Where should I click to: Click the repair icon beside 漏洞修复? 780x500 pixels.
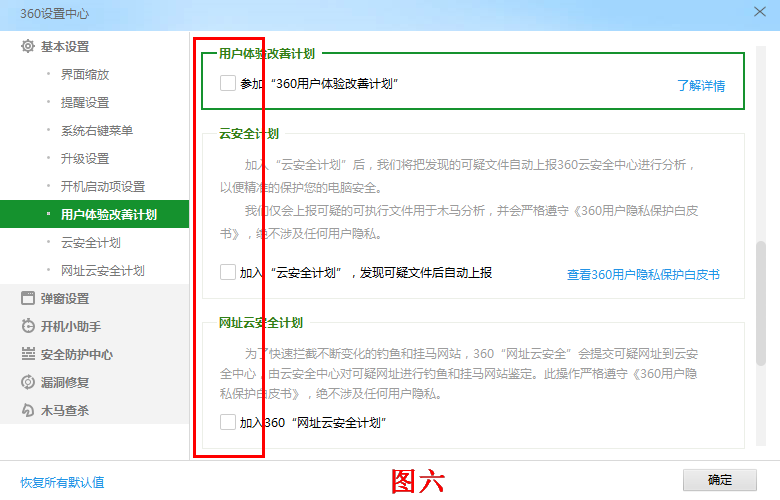tap(28, 382)
